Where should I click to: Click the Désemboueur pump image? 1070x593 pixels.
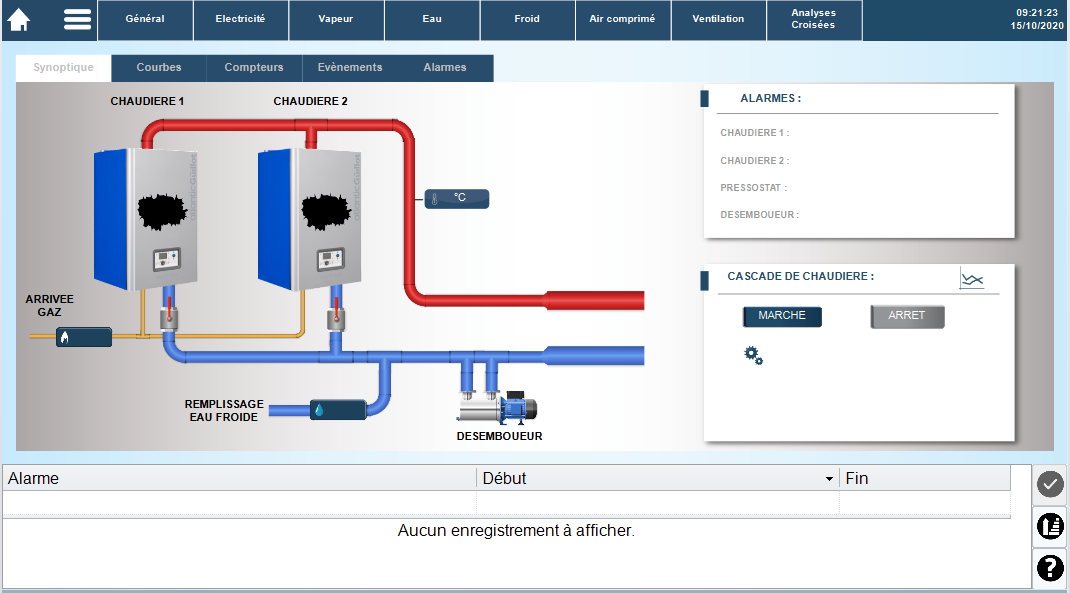pyautogui.click(x=498, y=407)
